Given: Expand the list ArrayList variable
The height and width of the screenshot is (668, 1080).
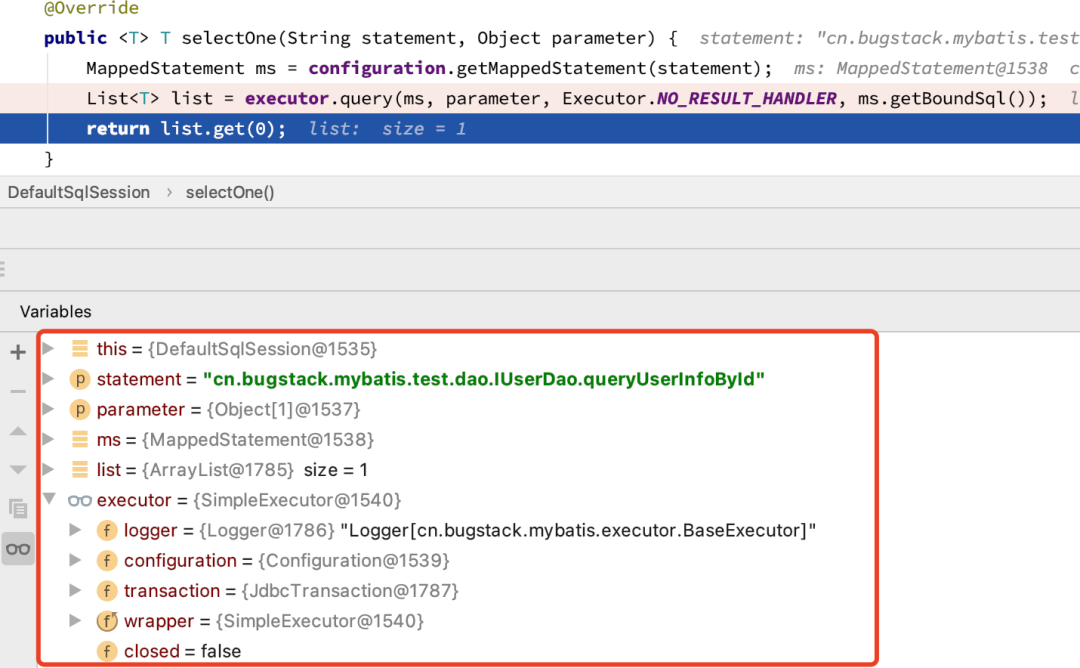Looking at the screenshot, I should pyautogui.click(x=48, y=470).
